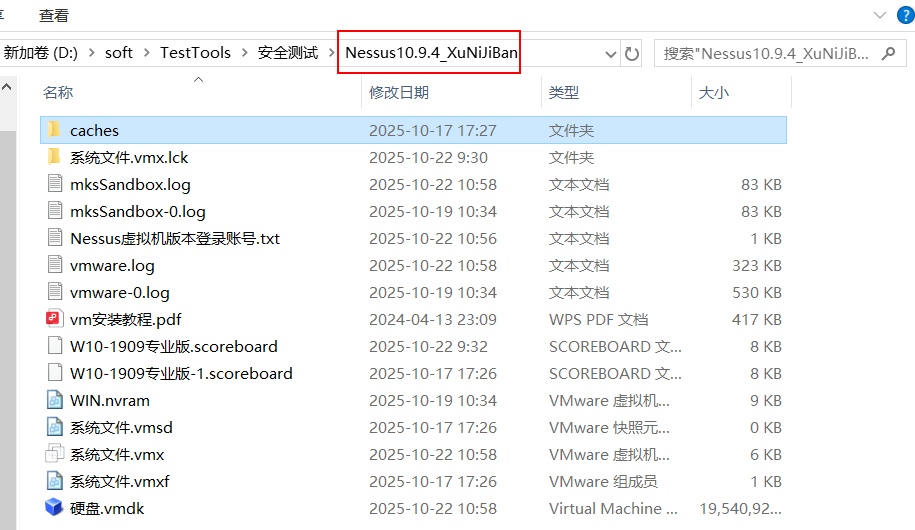Select the WIN.nvram file name

(110, 400)
